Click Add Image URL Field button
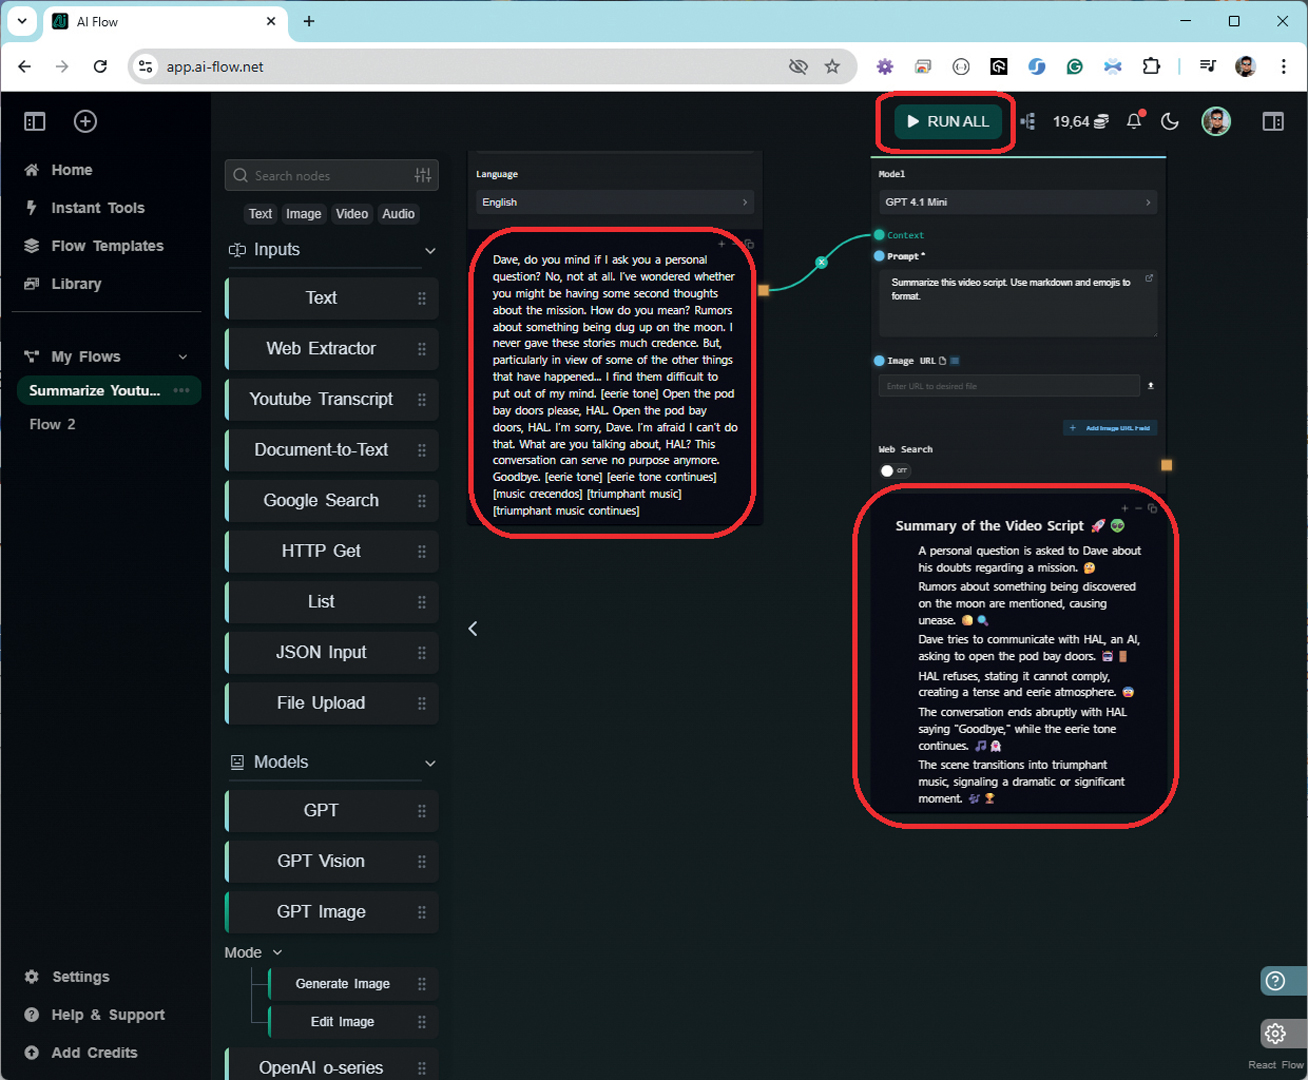1308x1080 pixels. click(x=1110, y=428)
